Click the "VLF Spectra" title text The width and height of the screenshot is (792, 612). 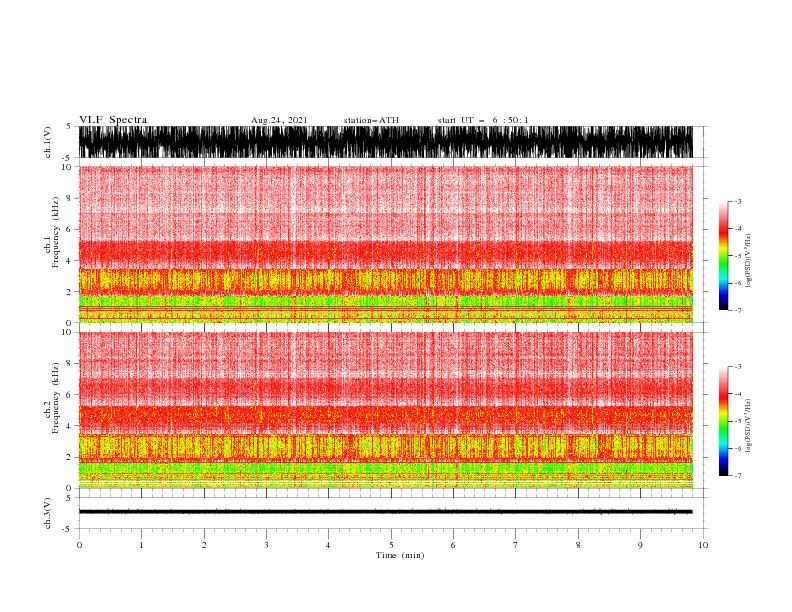(x=113, y=120)
